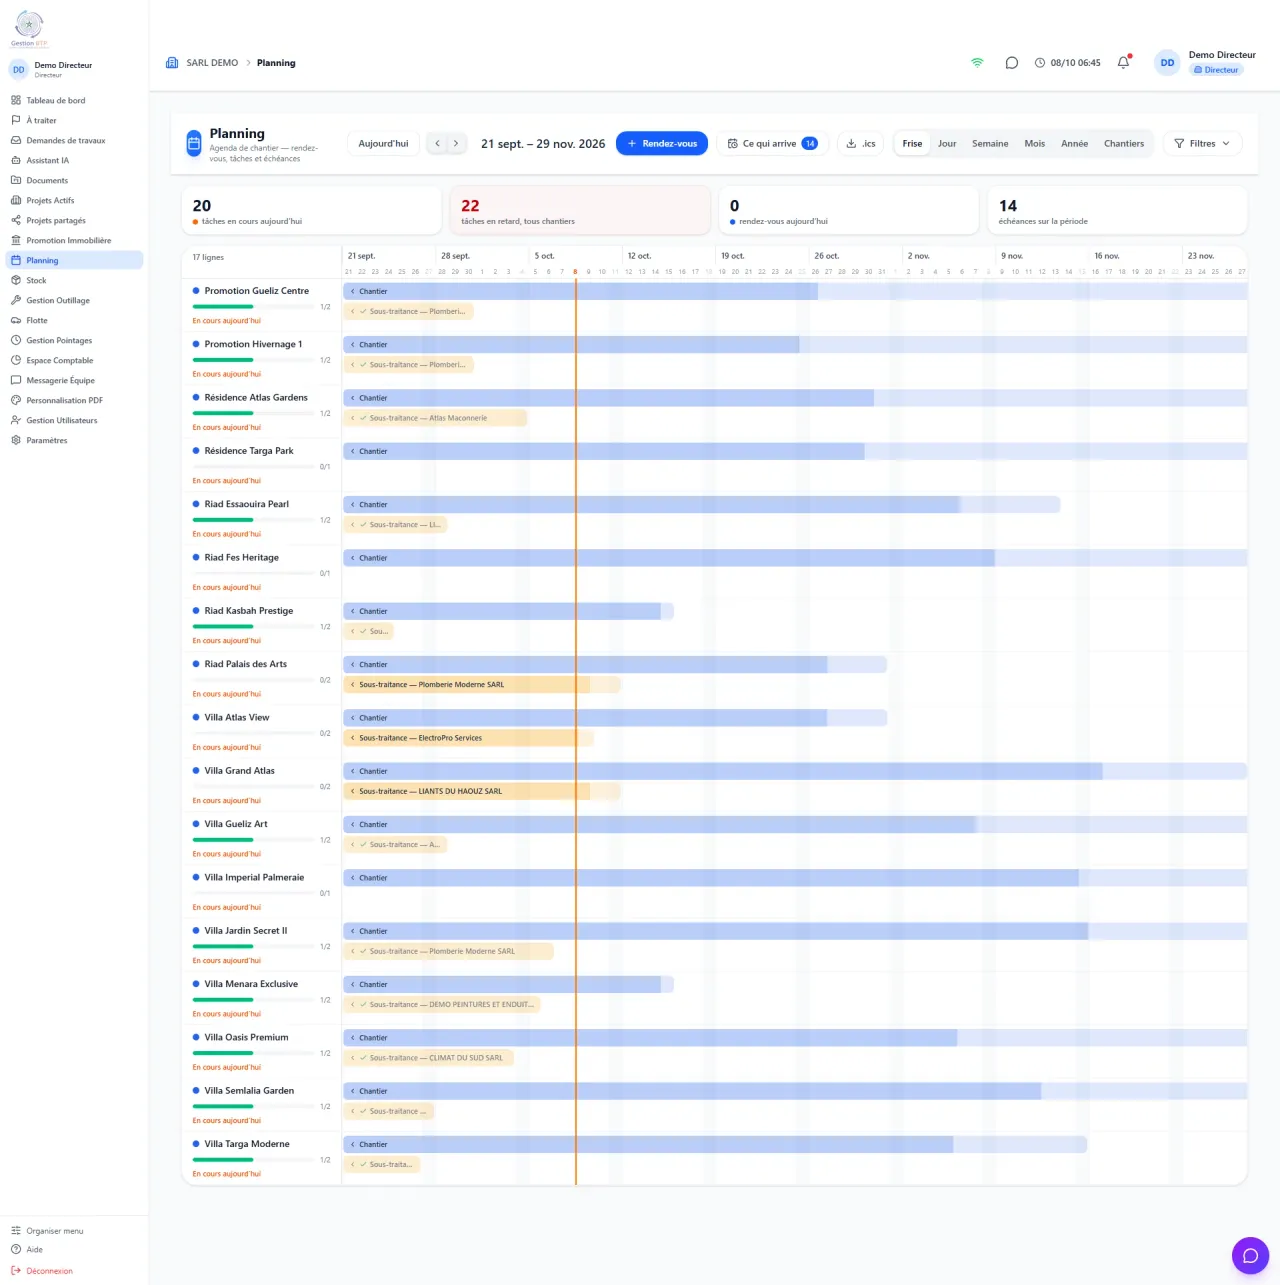Viewport: 1280px width, 1285px height.
Task: Open the notifications bell icon
Action: click(1123, 62)
